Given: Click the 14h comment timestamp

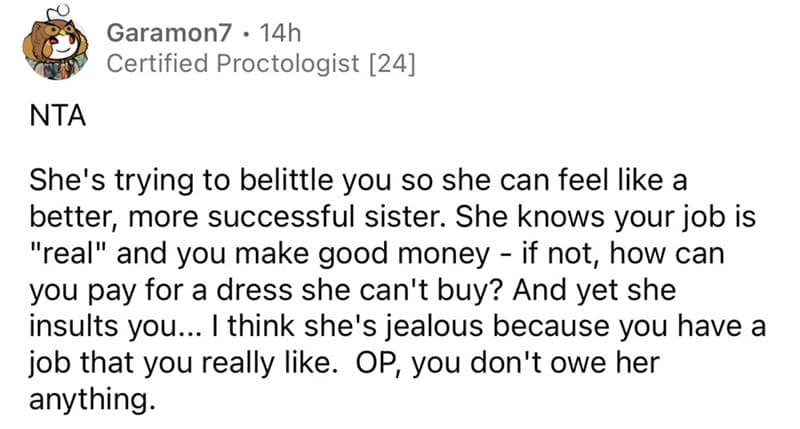Looking at the screenshot, I should coord(280,34).
